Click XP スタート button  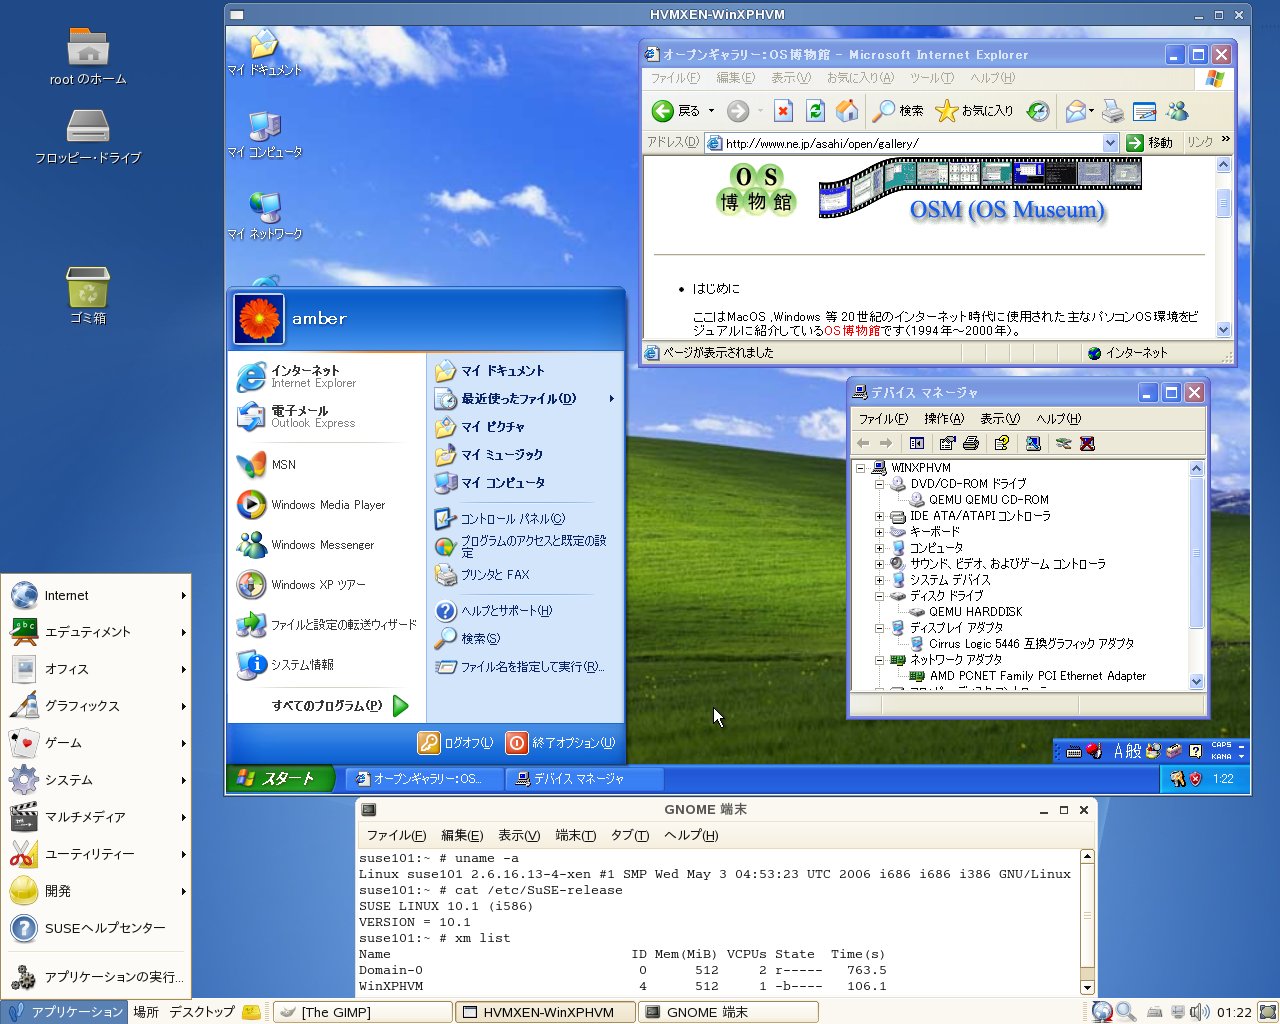pyautogui.click(x=280, y=779)
